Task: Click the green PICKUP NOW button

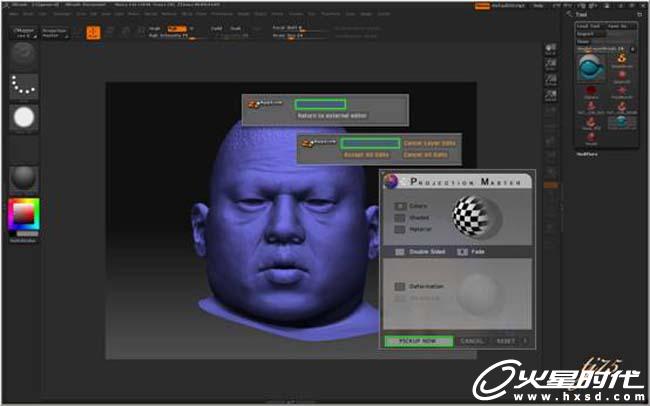Action: [418, 341]
